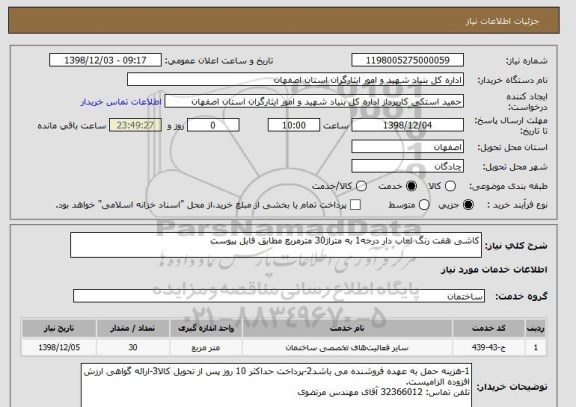Click the service name cell سایر فعالیت‌های تخصصی ساختمان
The image size is (576, 407).
click(x=347, y=347)
